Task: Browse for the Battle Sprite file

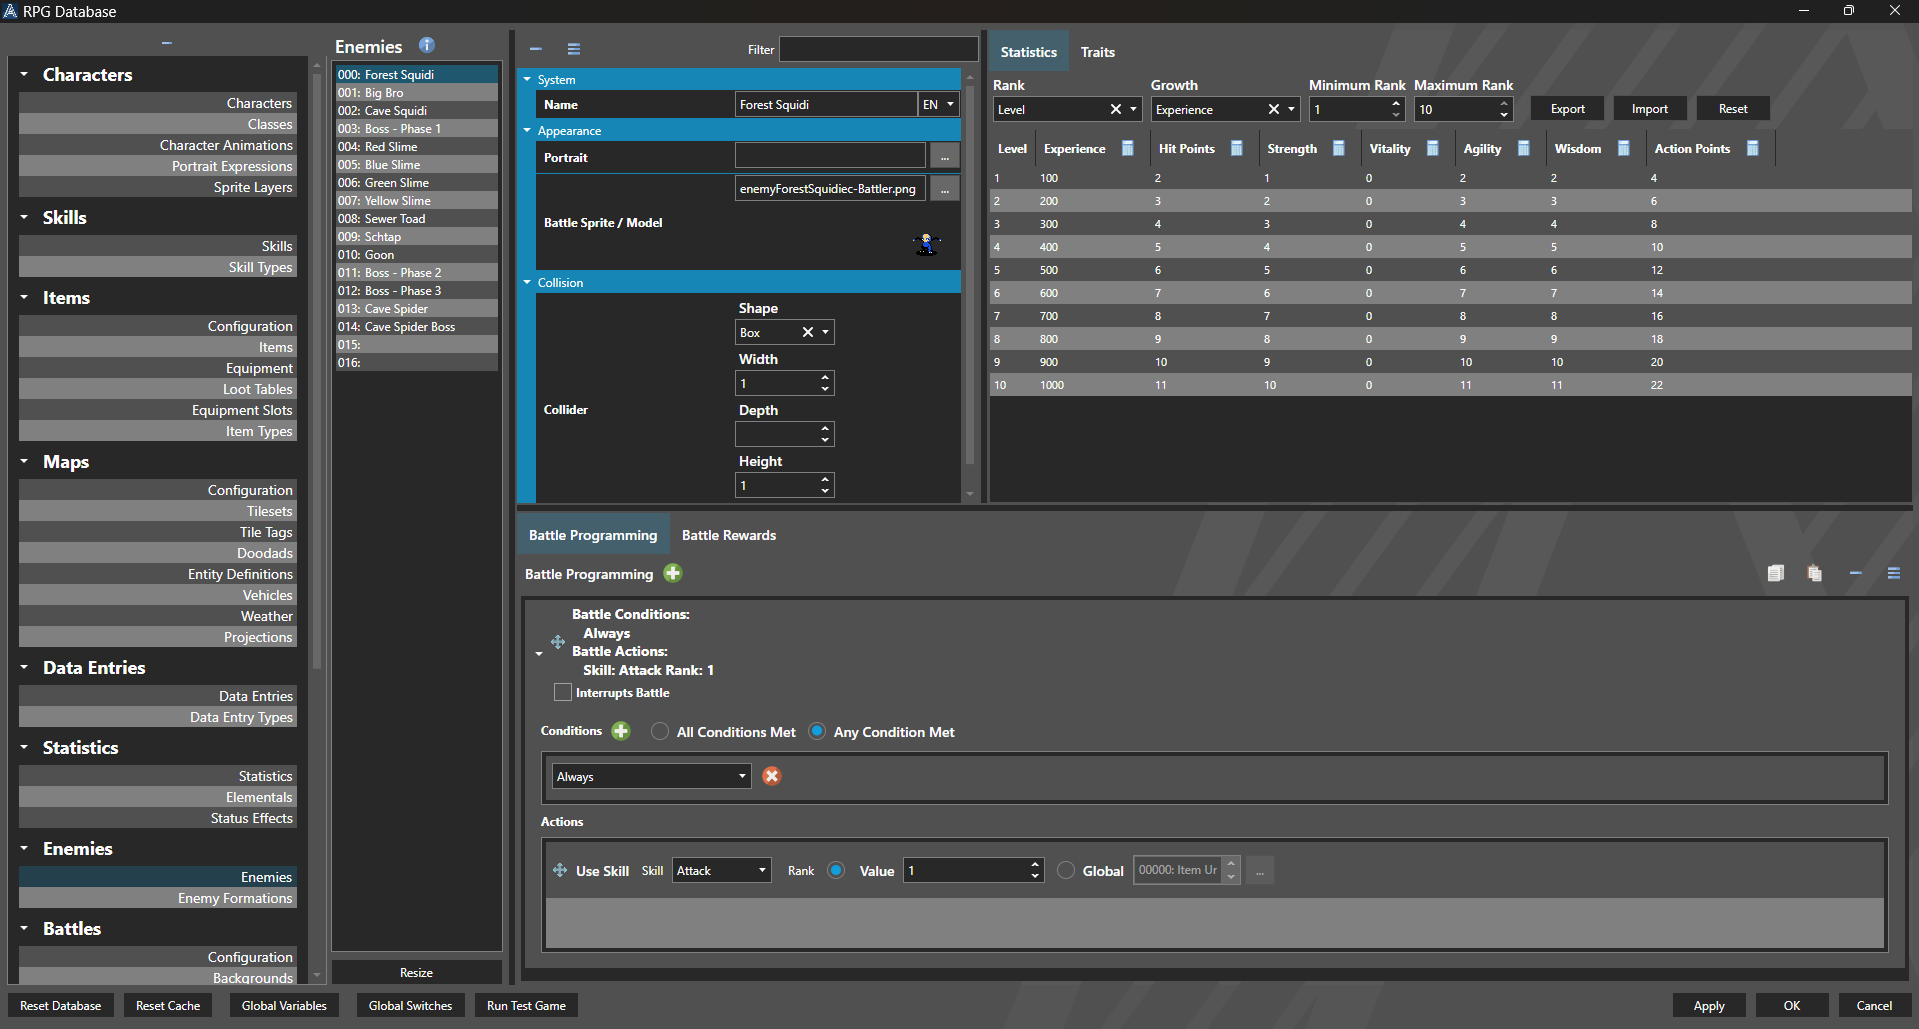Action: (944, 188)
